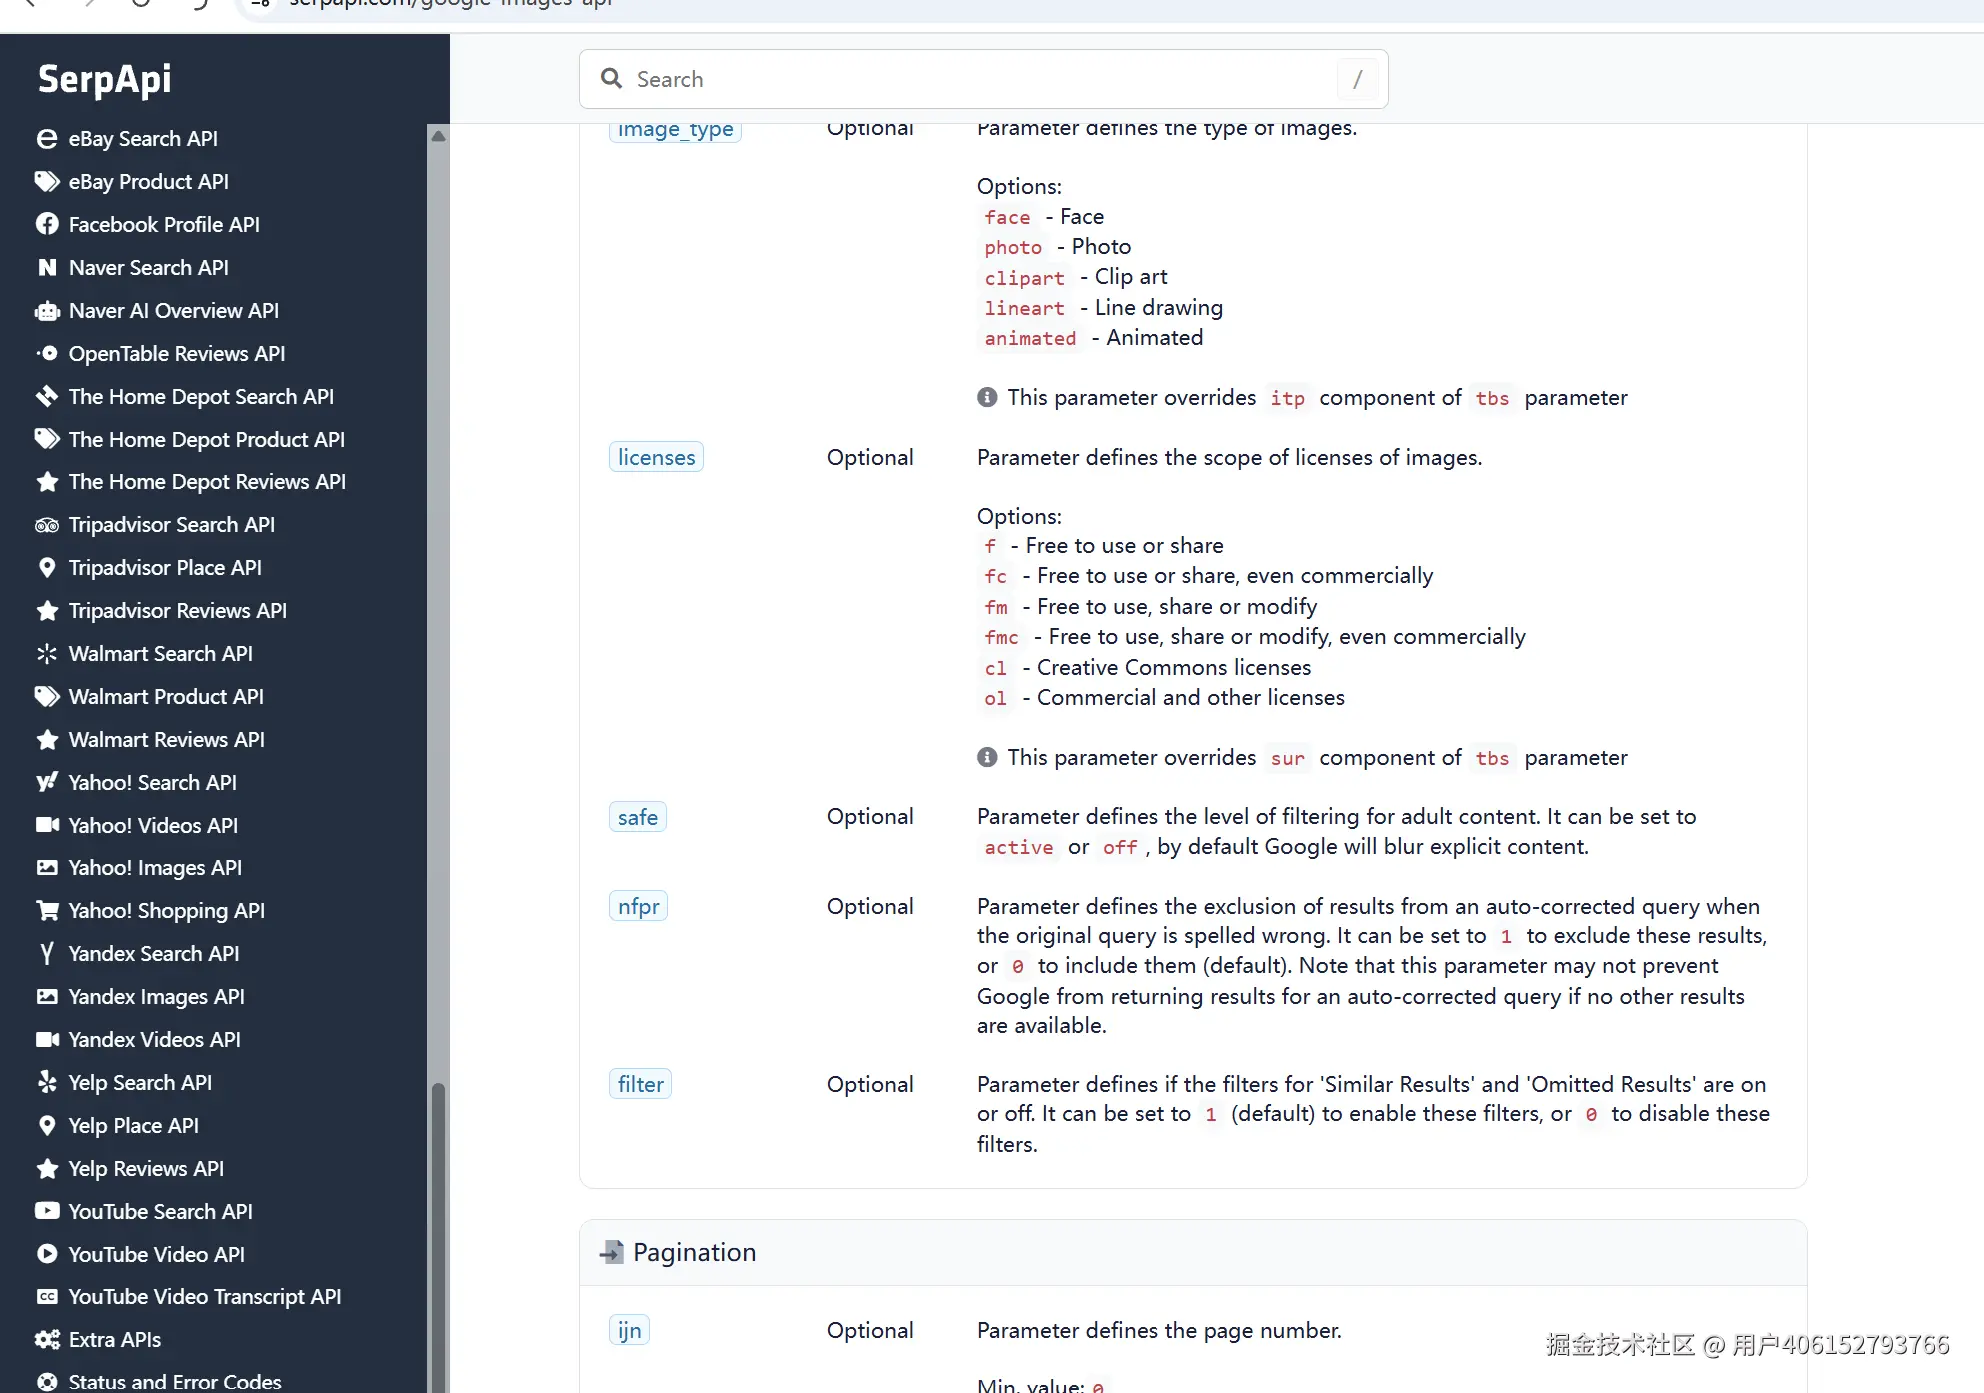Click the 'active' safe value code

1019,847
